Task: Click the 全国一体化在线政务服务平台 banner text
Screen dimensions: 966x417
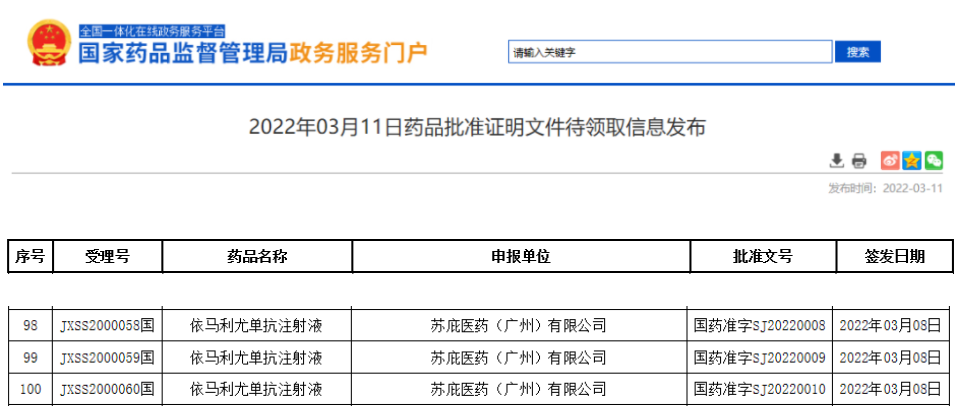Action: point(152,31)
